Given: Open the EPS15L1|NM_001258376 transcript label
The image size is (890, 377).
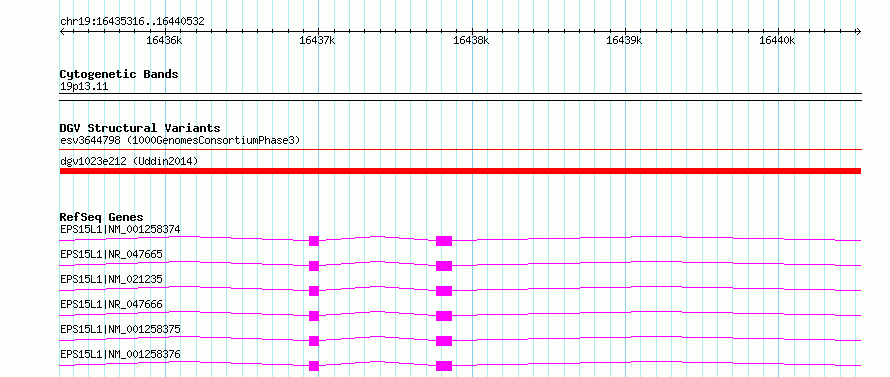Looking at the screenshot, I should (120, 354).
